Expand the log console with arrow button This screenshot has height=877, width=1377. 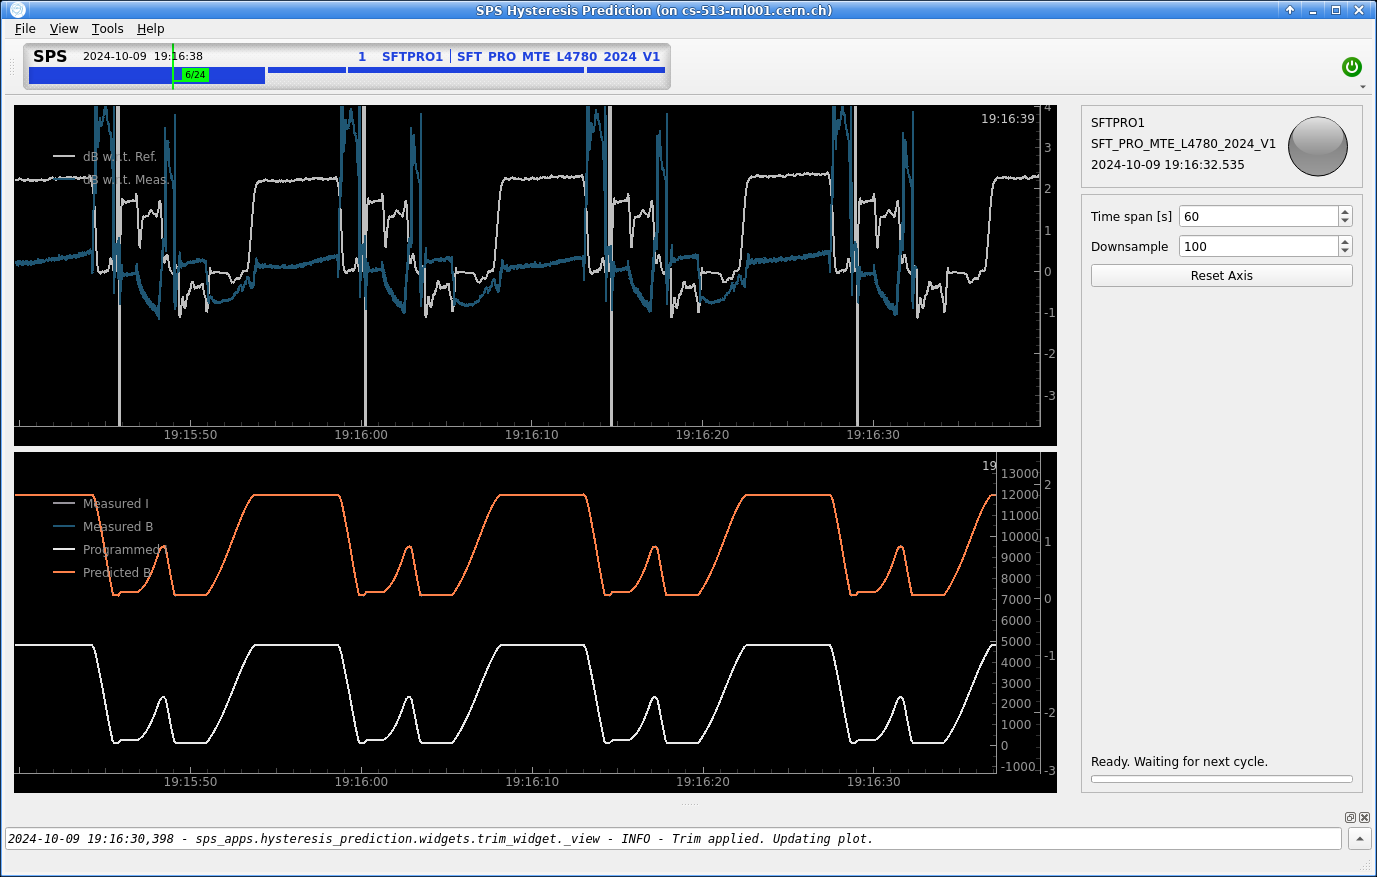pyautogui.click(x=1359, y=839)
